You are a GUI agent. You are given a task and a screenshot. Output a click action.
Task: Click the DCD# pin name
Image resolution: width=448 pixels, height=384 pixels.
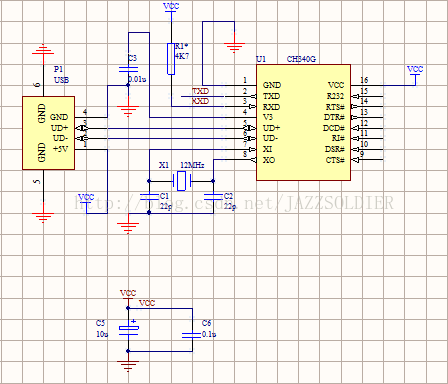coord(333,128)
